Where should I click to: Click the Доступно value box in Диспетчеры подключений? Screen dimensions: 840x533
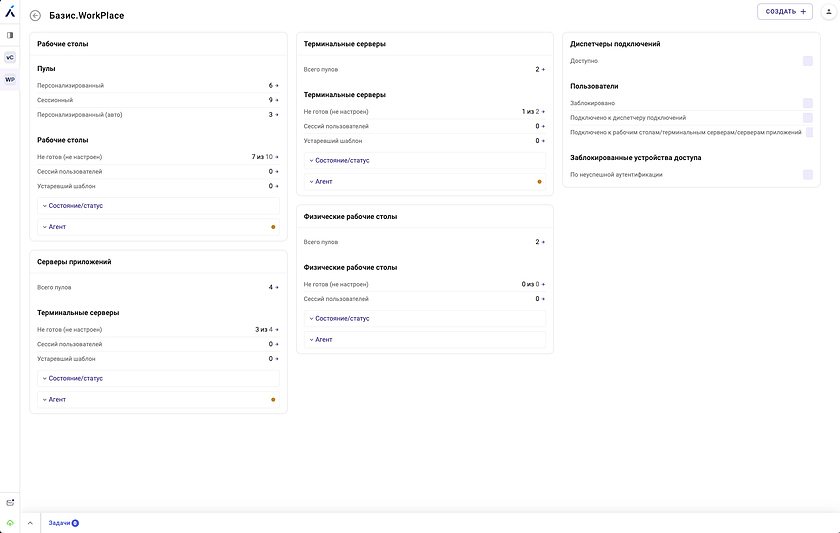(807, 61)
